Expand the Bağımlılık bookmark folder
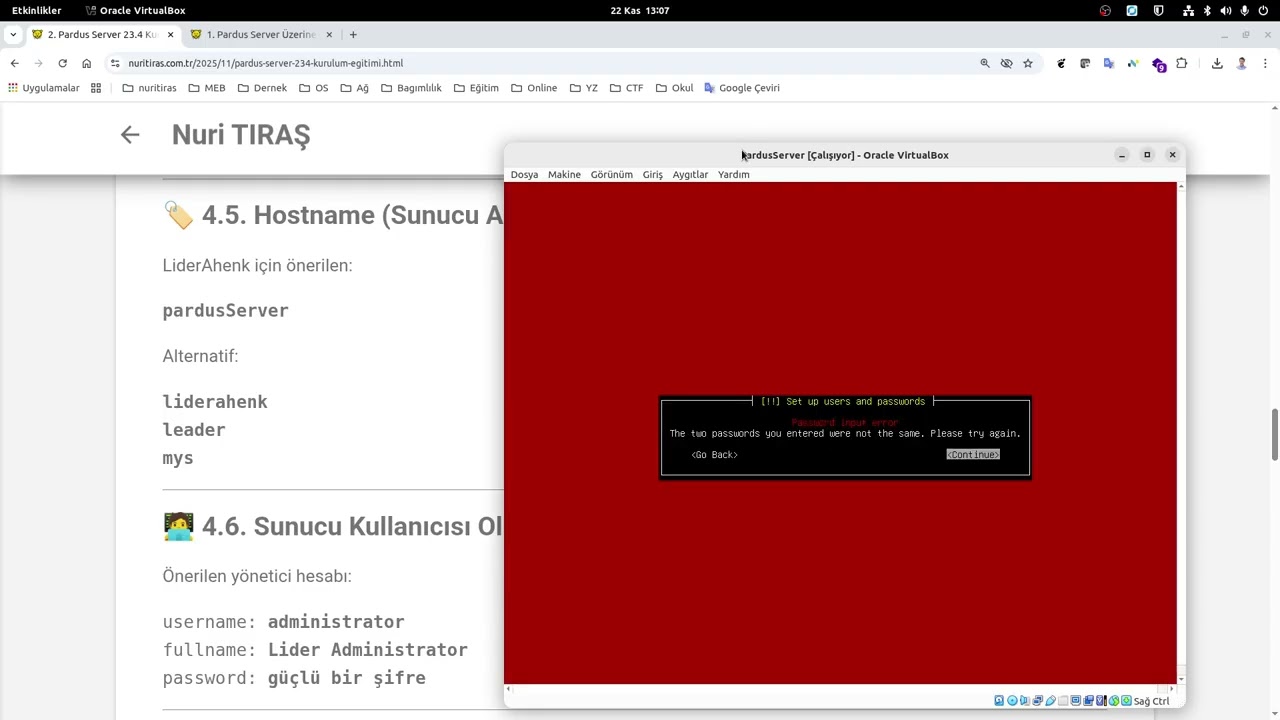 pyautogui.click(x=411, y=88)
